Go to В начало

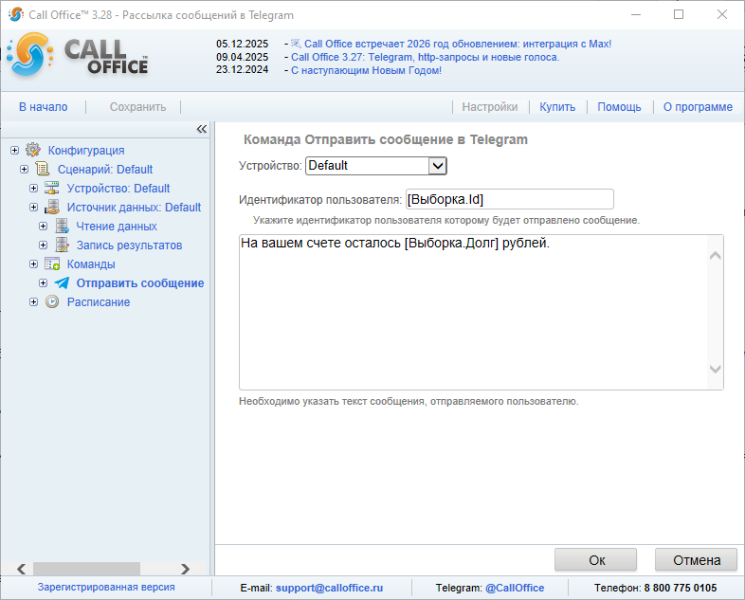(x=43, y=107)
